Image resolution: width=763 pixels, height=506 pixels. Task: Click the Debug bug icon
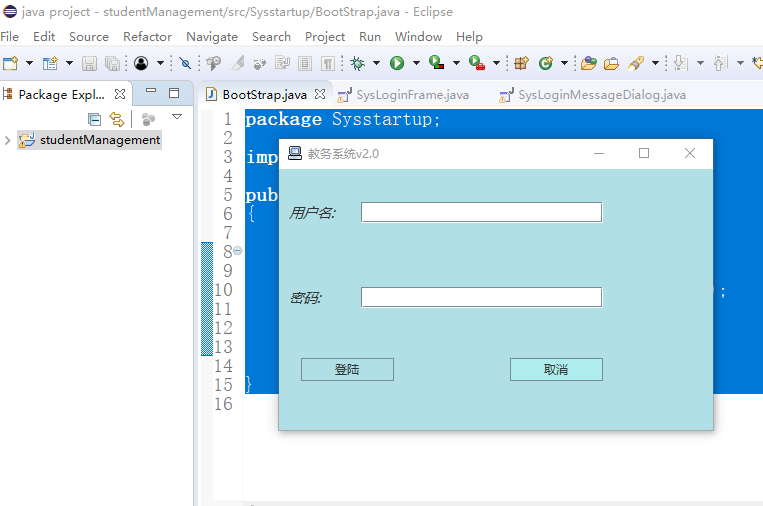358,63
